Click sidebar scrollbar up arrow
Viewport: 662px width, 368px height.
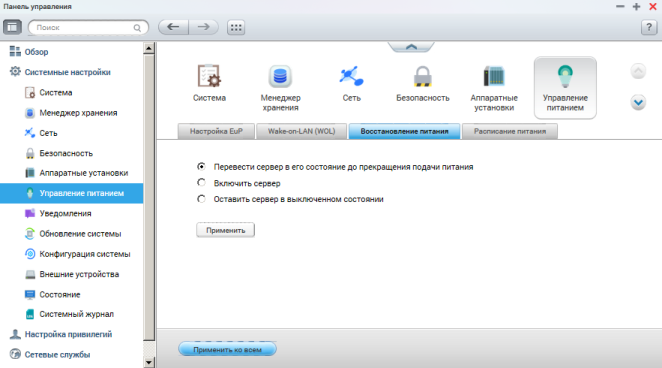[x=149, y=48]
